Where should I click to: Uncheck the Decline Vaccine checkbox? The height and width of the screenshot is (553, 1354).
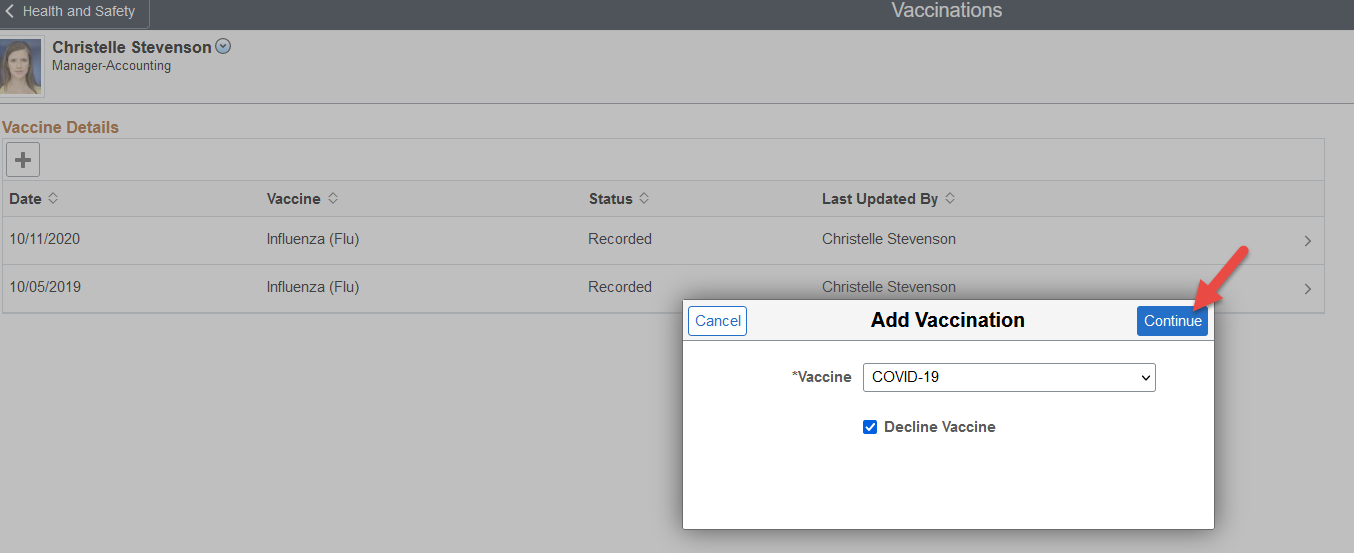pos(870,427)
